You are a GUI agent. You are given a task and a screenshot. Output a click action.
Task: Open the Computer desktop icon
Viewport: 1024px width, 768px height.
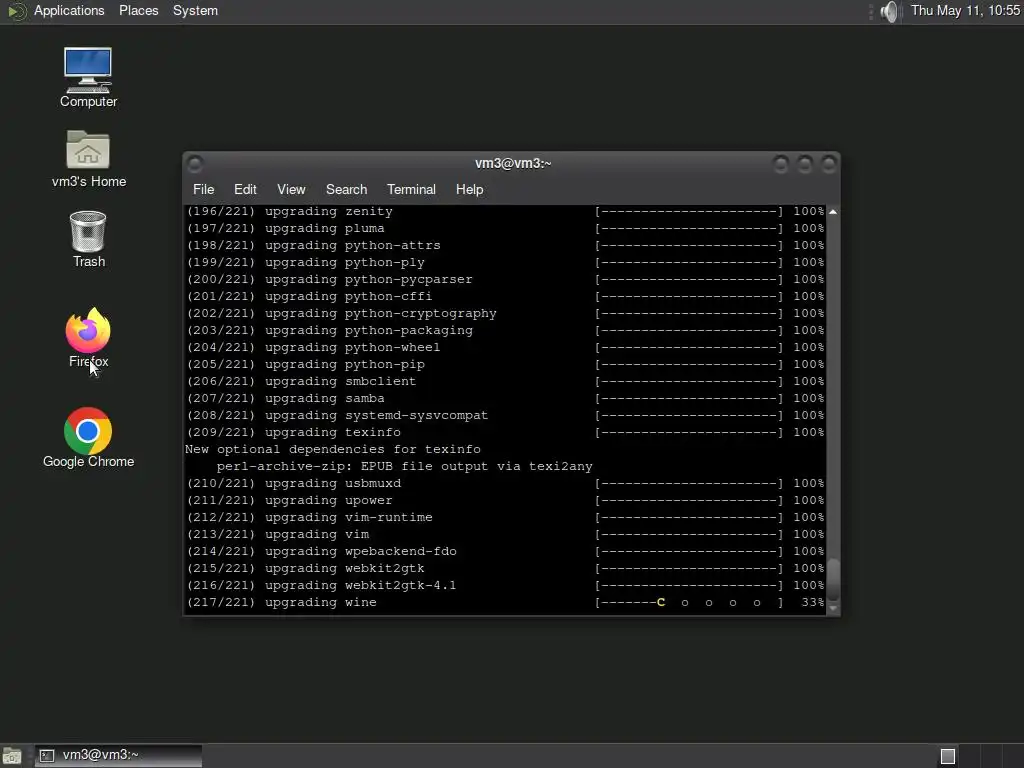(88, 77)
